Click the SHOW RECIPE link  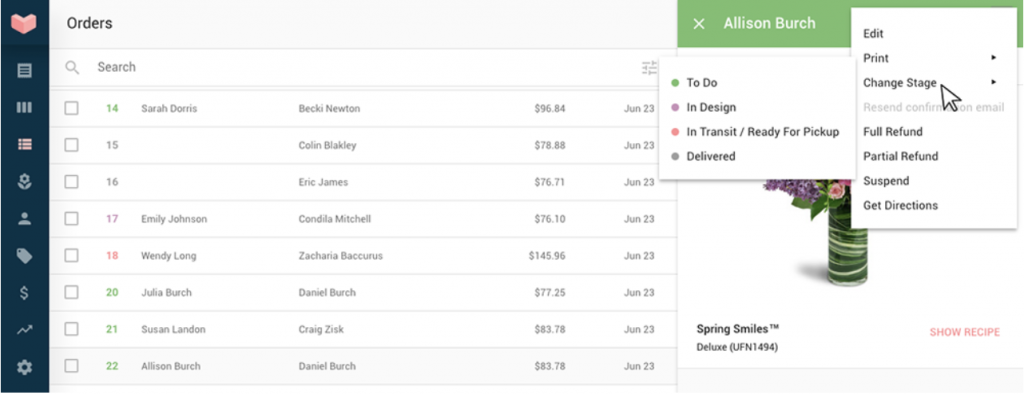pos(965,332)
